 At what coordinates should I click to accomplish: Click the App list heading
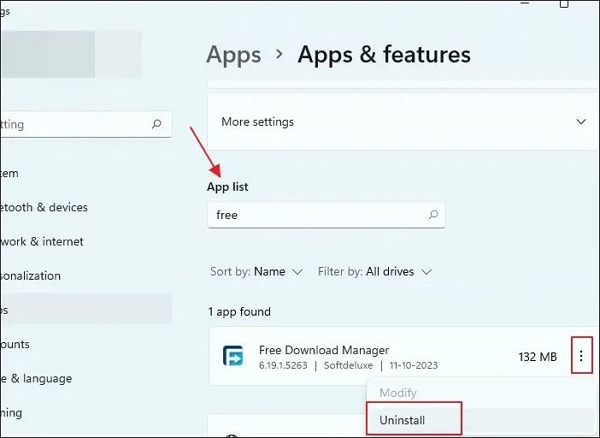[x=227, y=187]
